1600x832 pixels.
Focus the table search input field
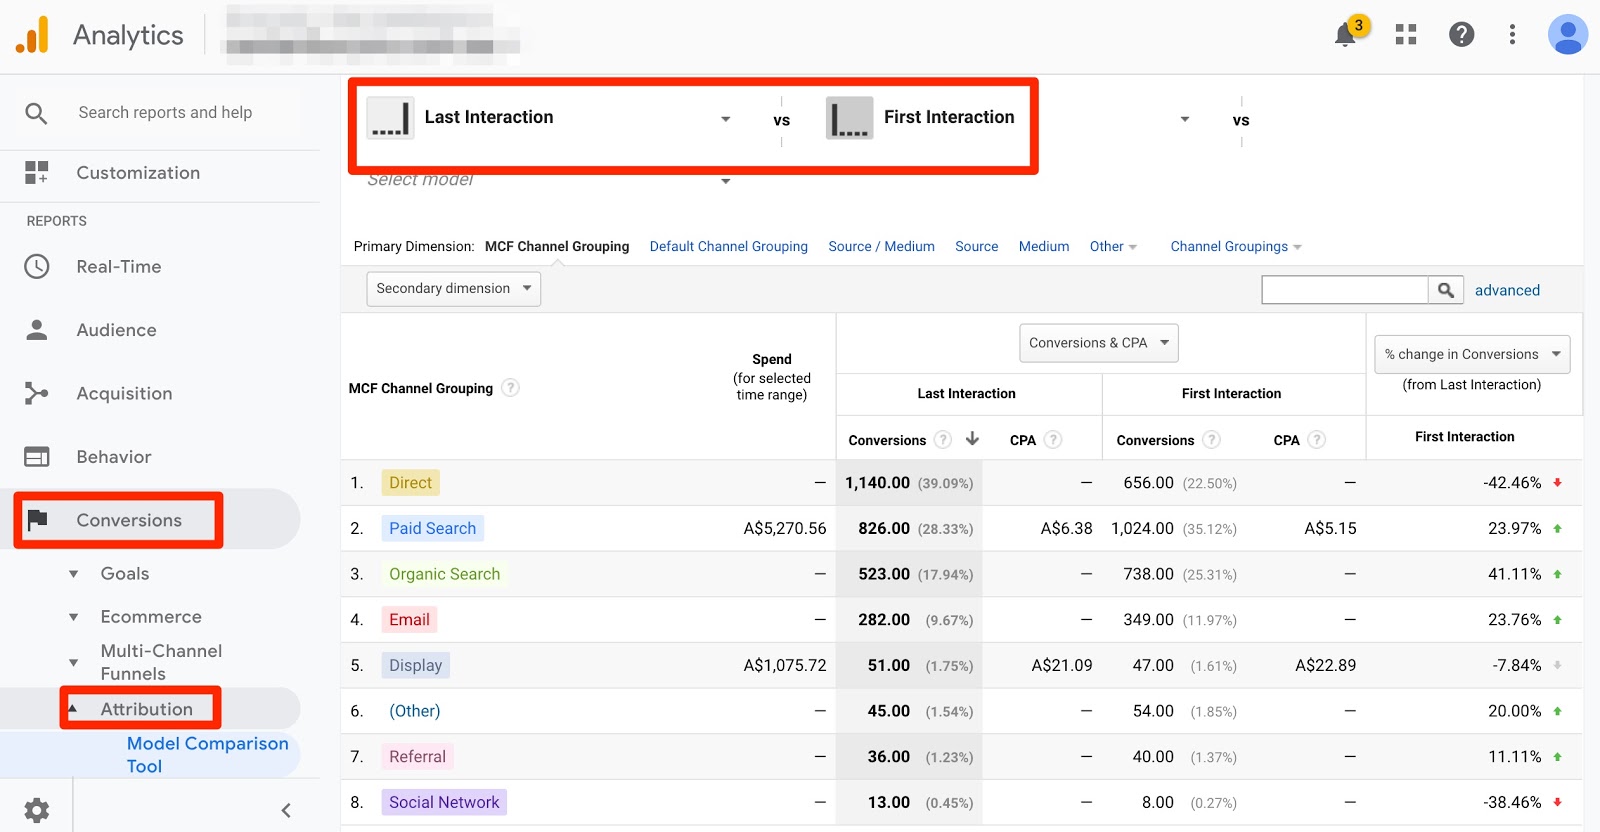[x=1345, y=290]
